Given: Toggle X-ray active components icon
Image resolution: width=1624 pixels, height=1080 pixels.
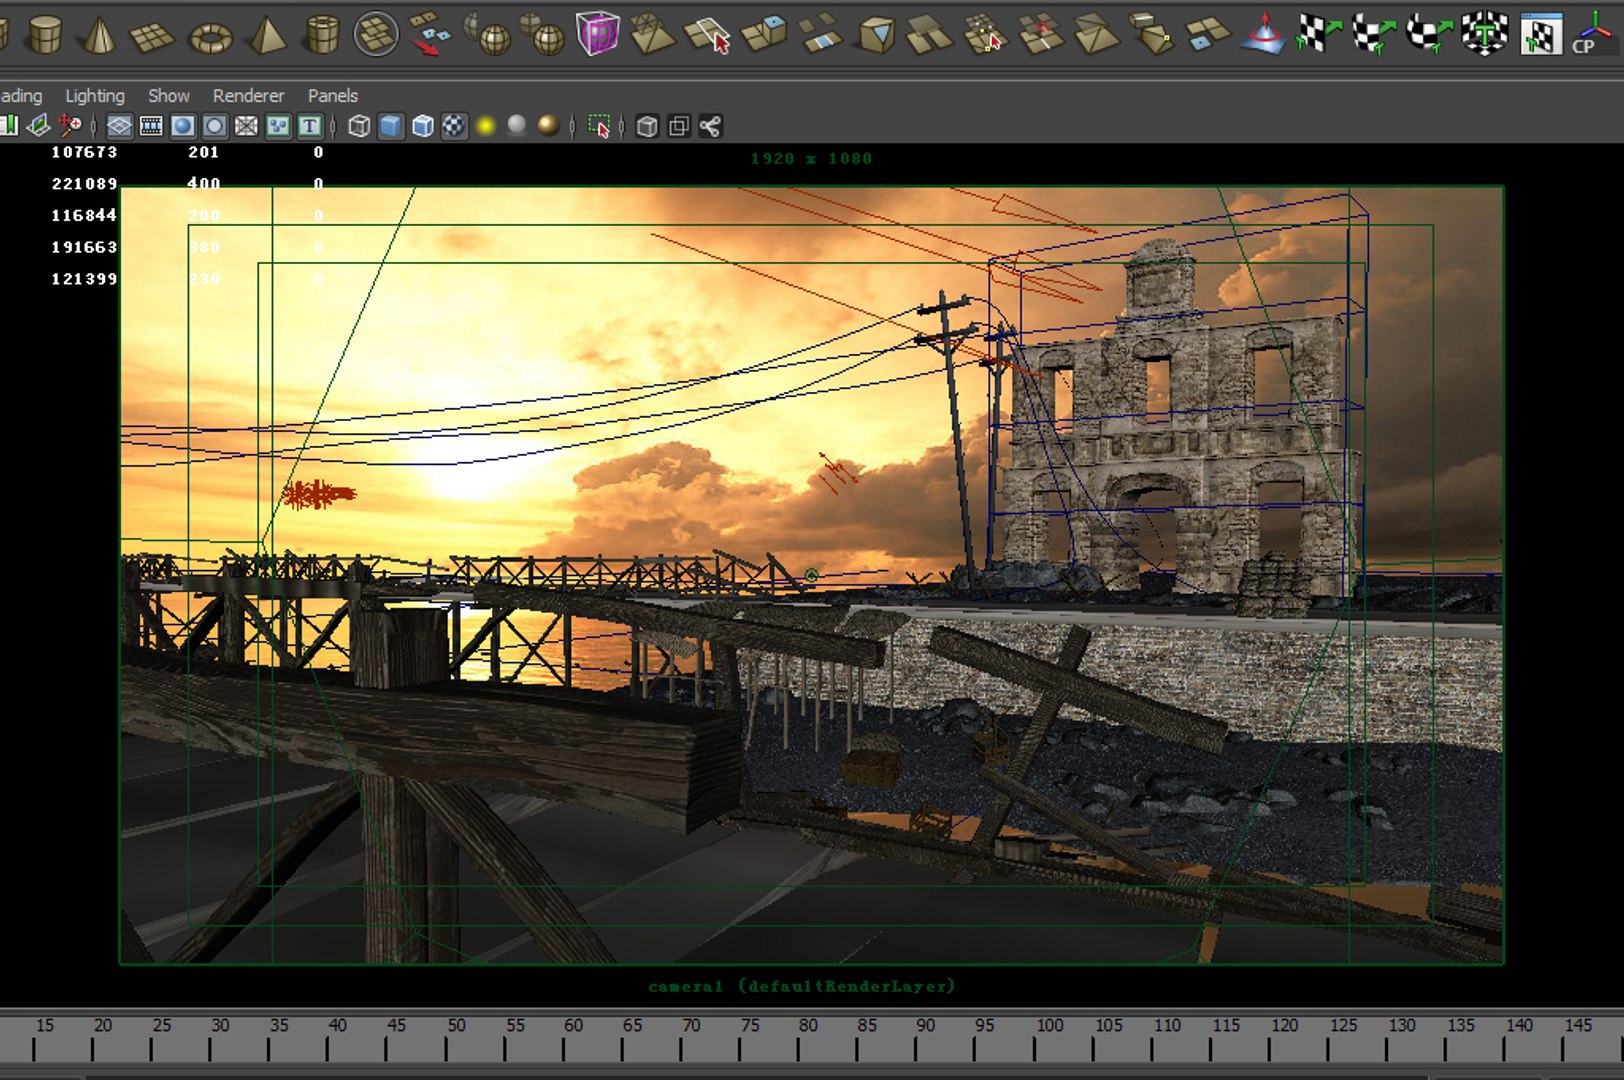Looking at the screenshot, I should click(679, 126).
